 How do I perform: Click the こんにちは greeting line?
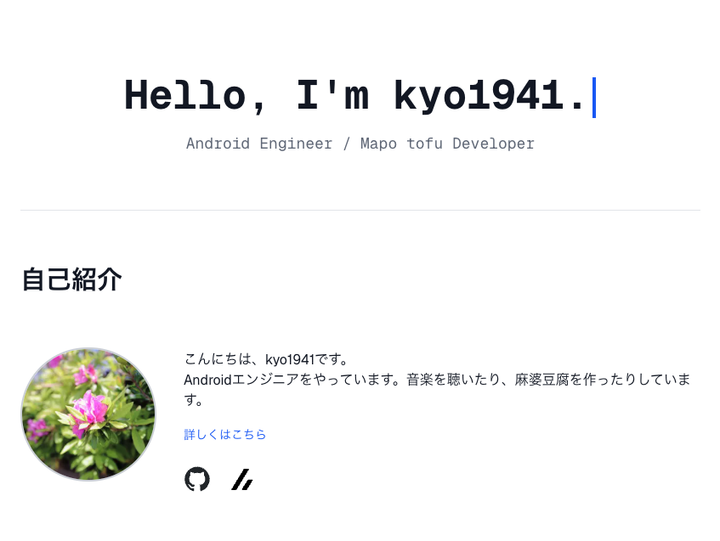coord(266,359)
